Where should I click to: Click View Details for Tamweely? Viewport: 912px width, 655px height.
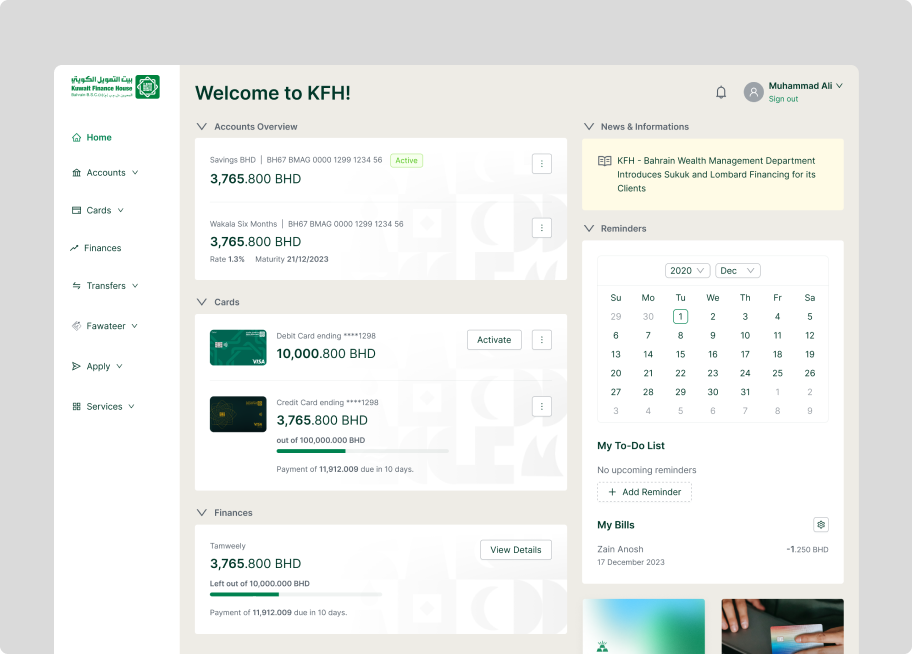pyautogui.click(x=515, y=550)
